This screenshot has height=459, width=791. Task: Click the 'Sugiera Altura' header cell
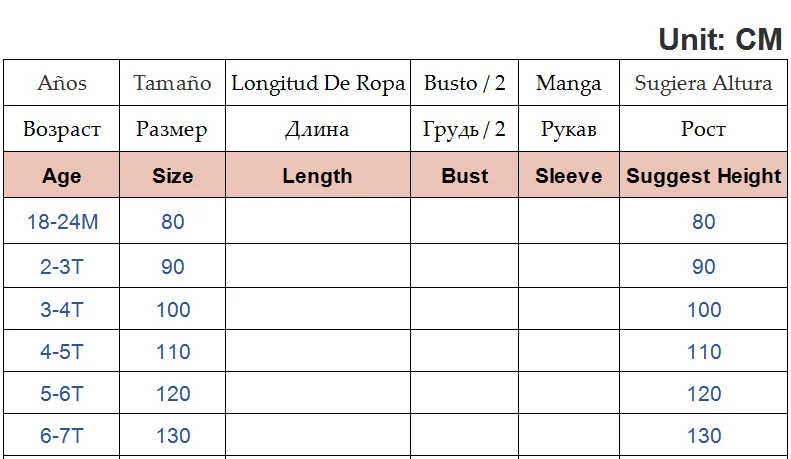703,83
